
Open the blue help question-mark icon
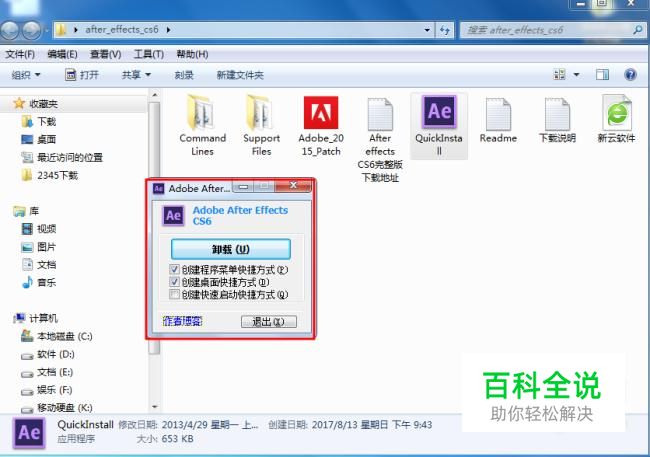pyautogui.click(x=630, y=75)
